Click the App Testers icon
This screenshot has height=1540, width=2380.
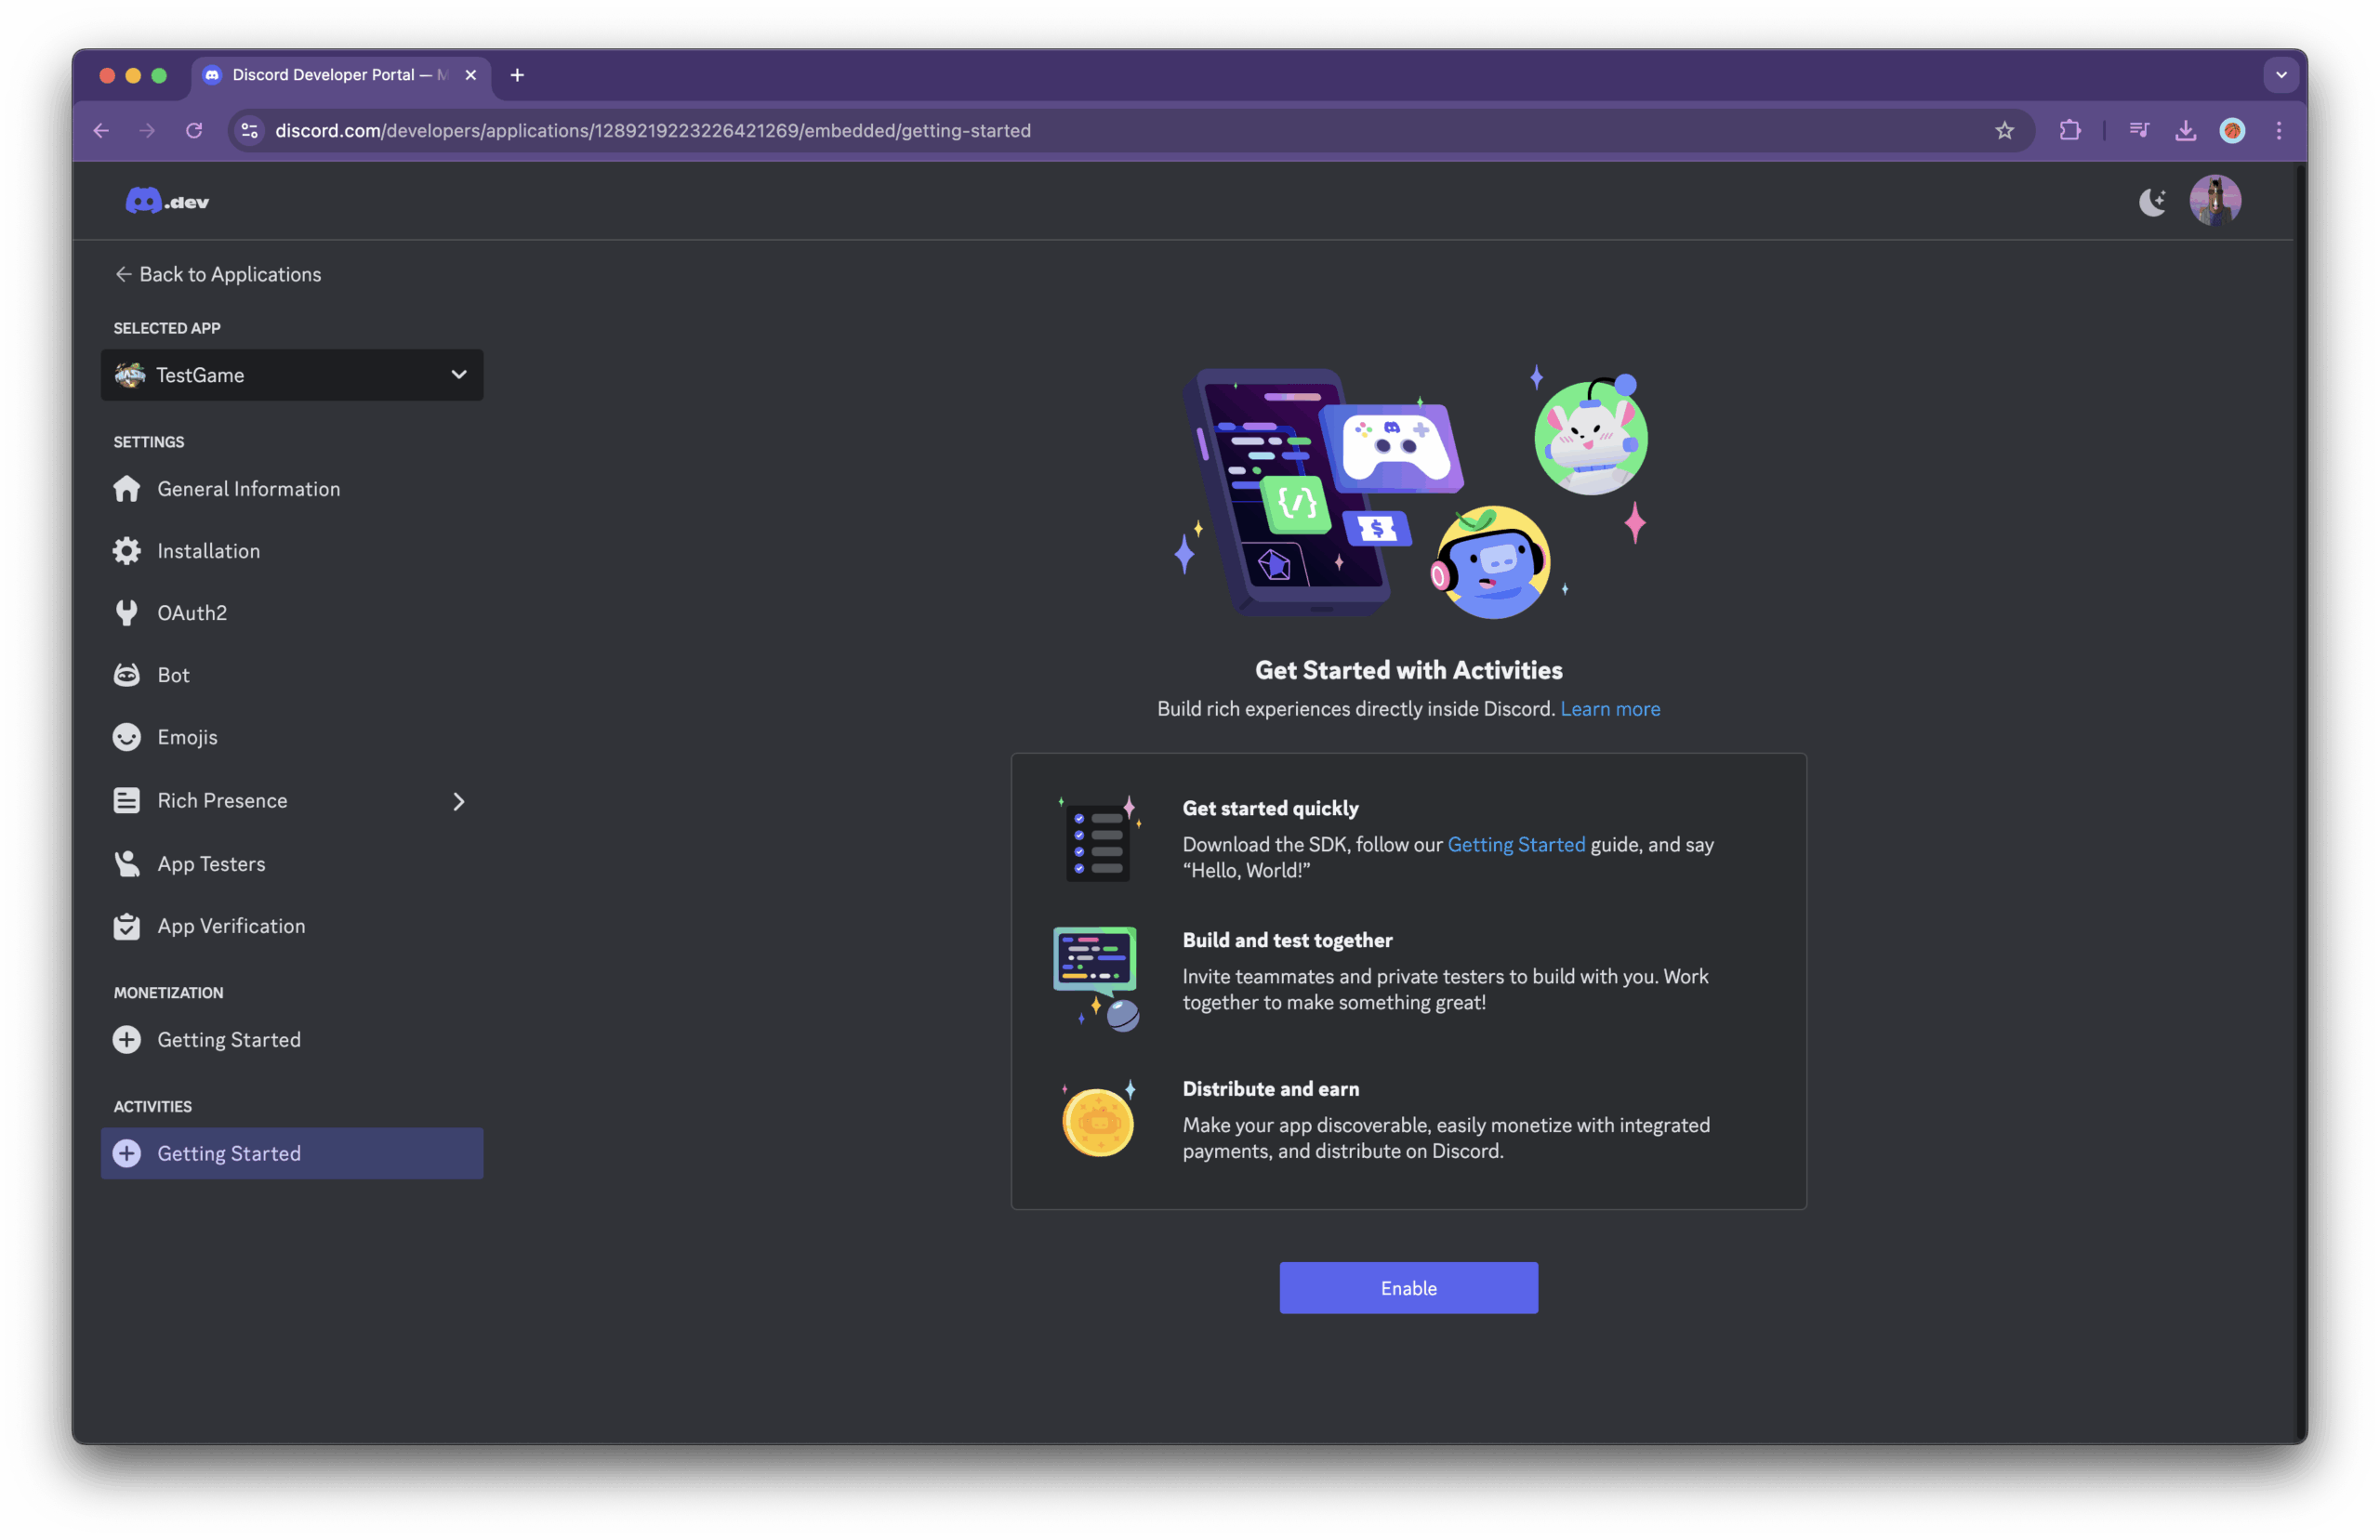127,864
